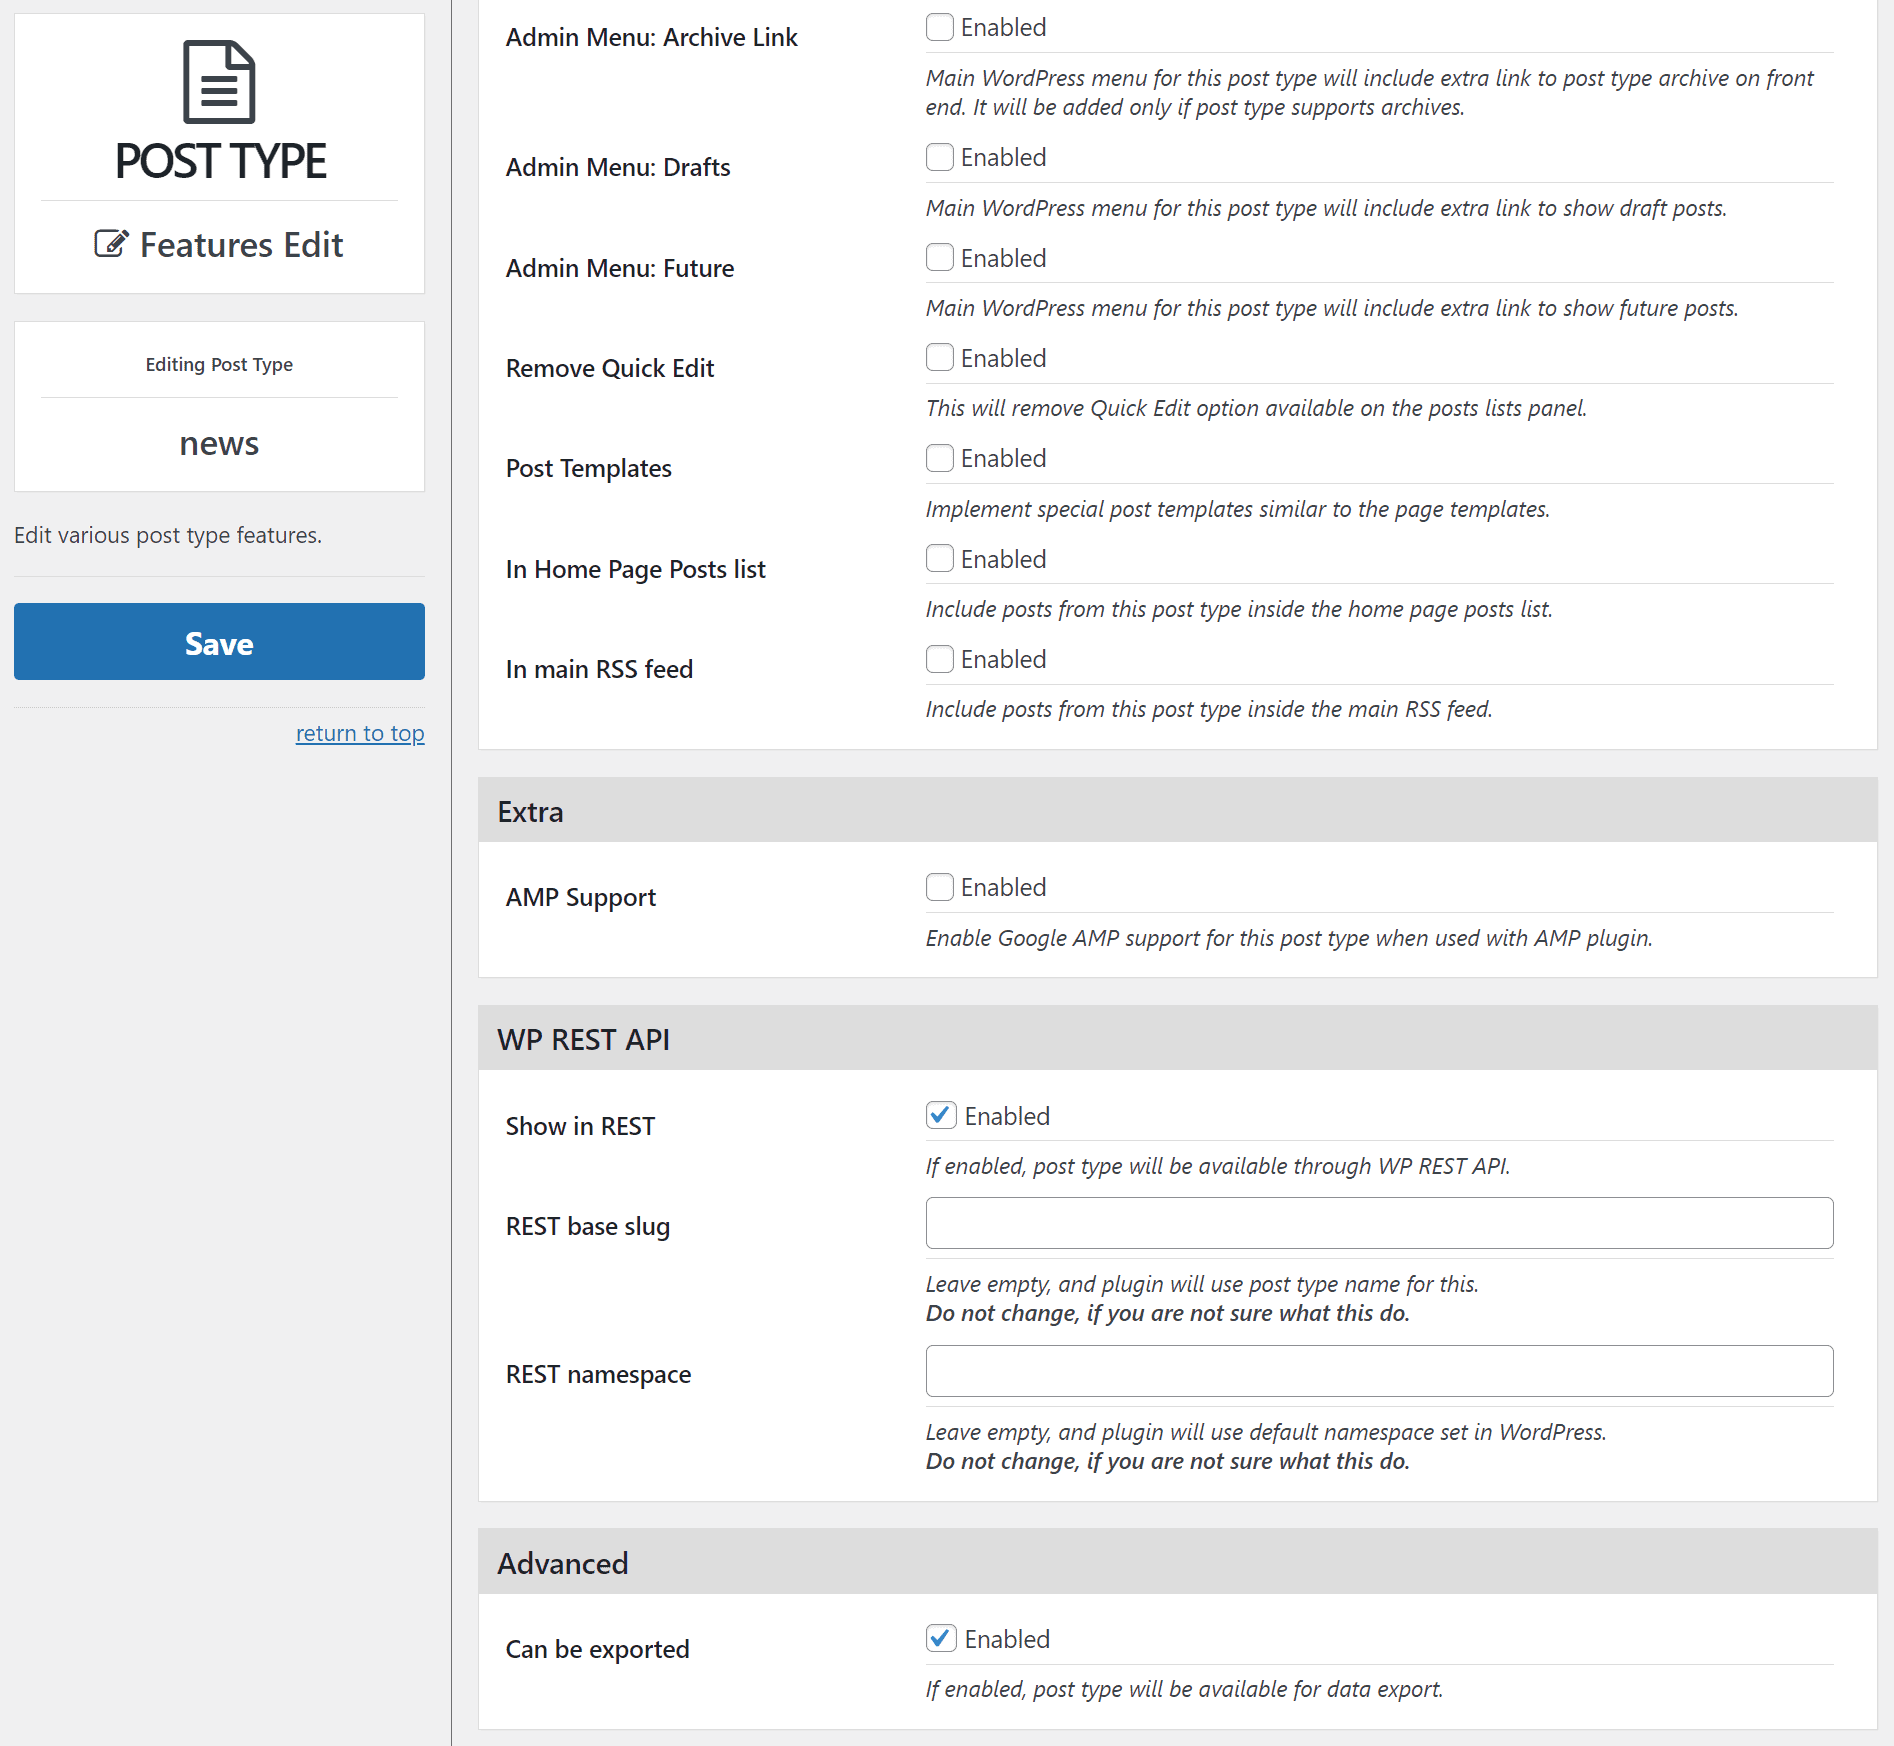Enable In main RSS feed checkbox
This screenshot has width=1894, height=1746.
[x=939, y=658]
